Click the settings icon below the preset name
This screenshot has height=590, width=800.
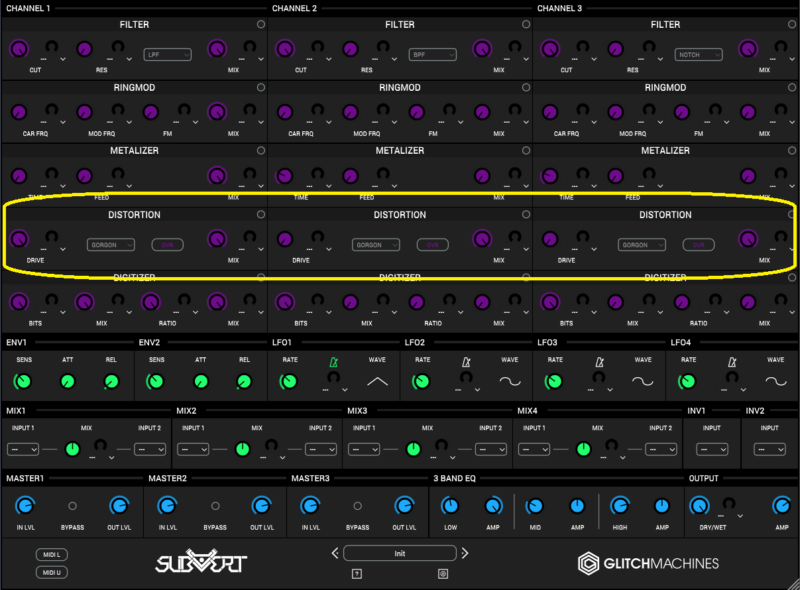[443, 573]
